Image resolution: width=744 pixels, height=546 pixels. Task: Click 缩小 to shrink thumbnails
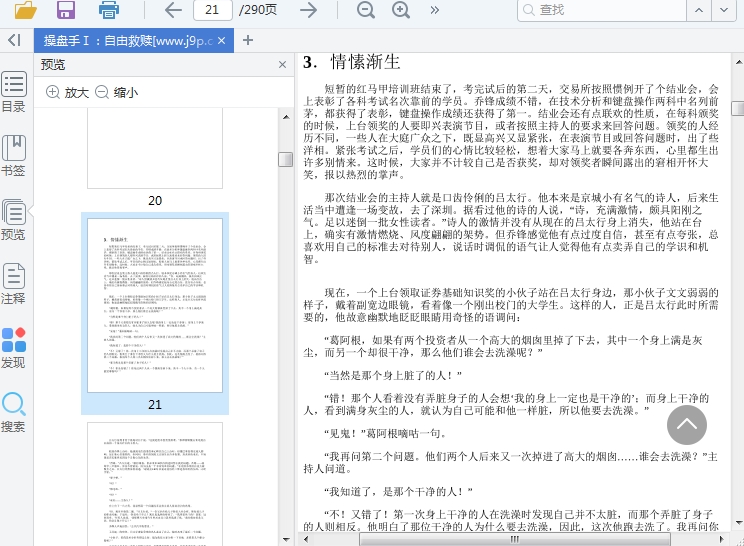117,93
